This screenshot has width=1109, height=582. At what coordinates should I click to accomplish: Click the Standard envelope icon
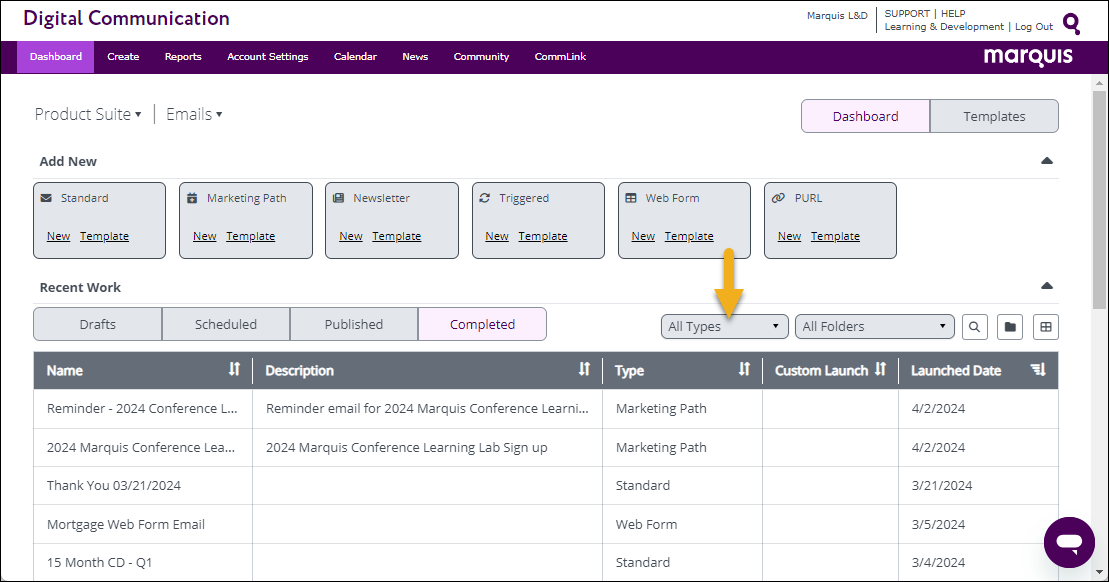click(x=46, y=198)
